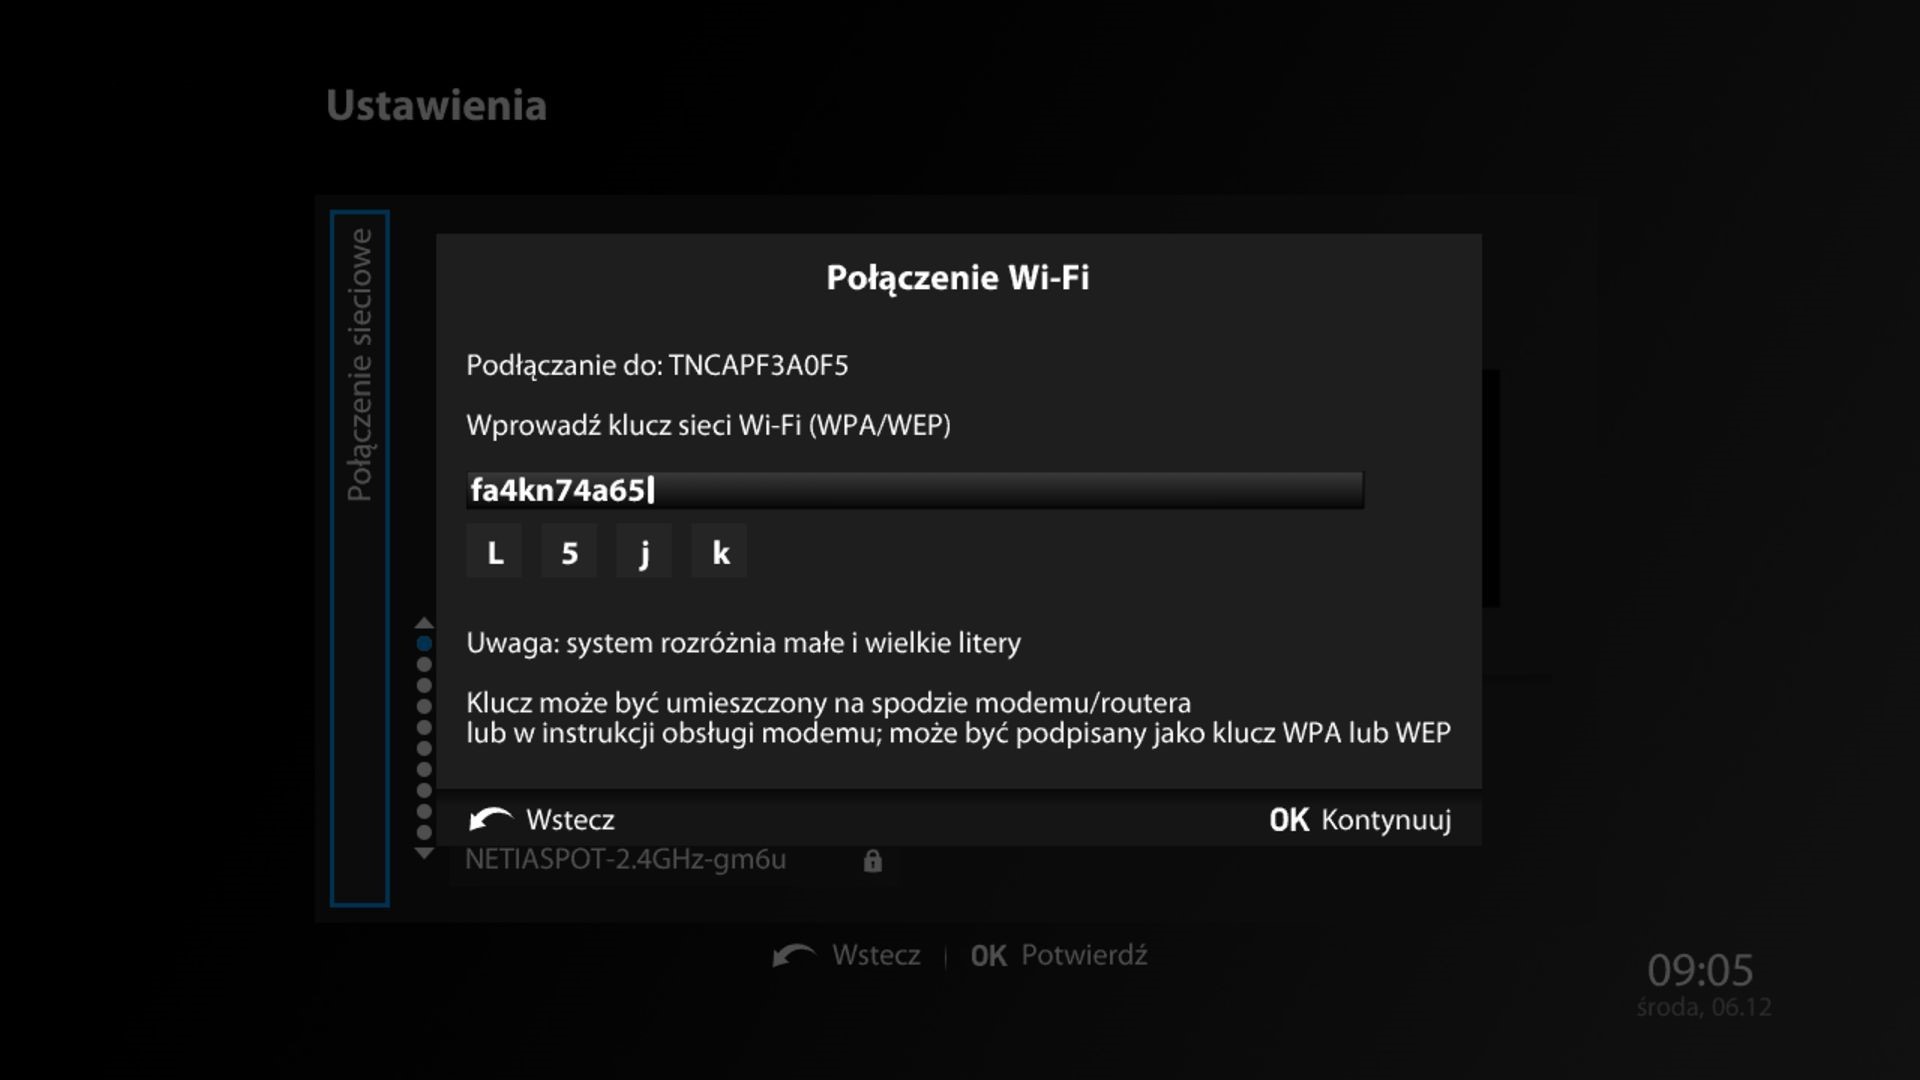Click the OK icon beside Potwierdź
Image resolution: width=1920 pixels, height=1080 pixels.
pyautogui.click(x=988, y=956)
